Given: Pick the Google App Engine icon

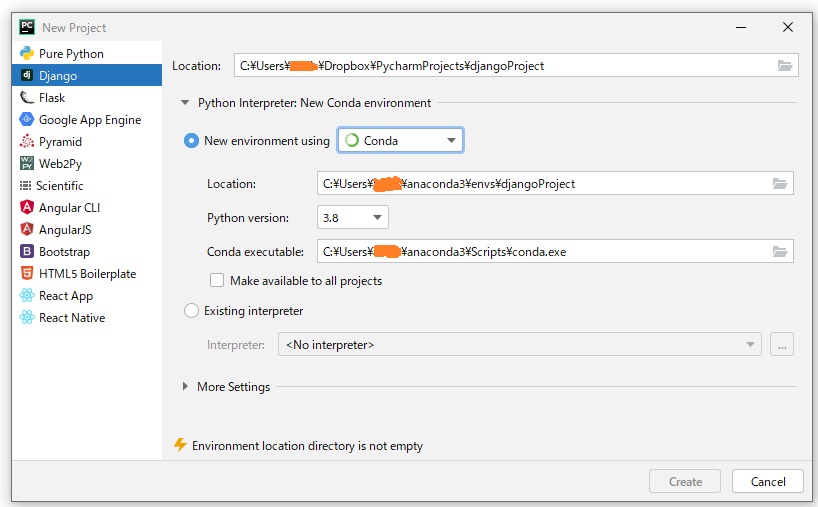Looking at the screenshot, I should pos(27,119).
